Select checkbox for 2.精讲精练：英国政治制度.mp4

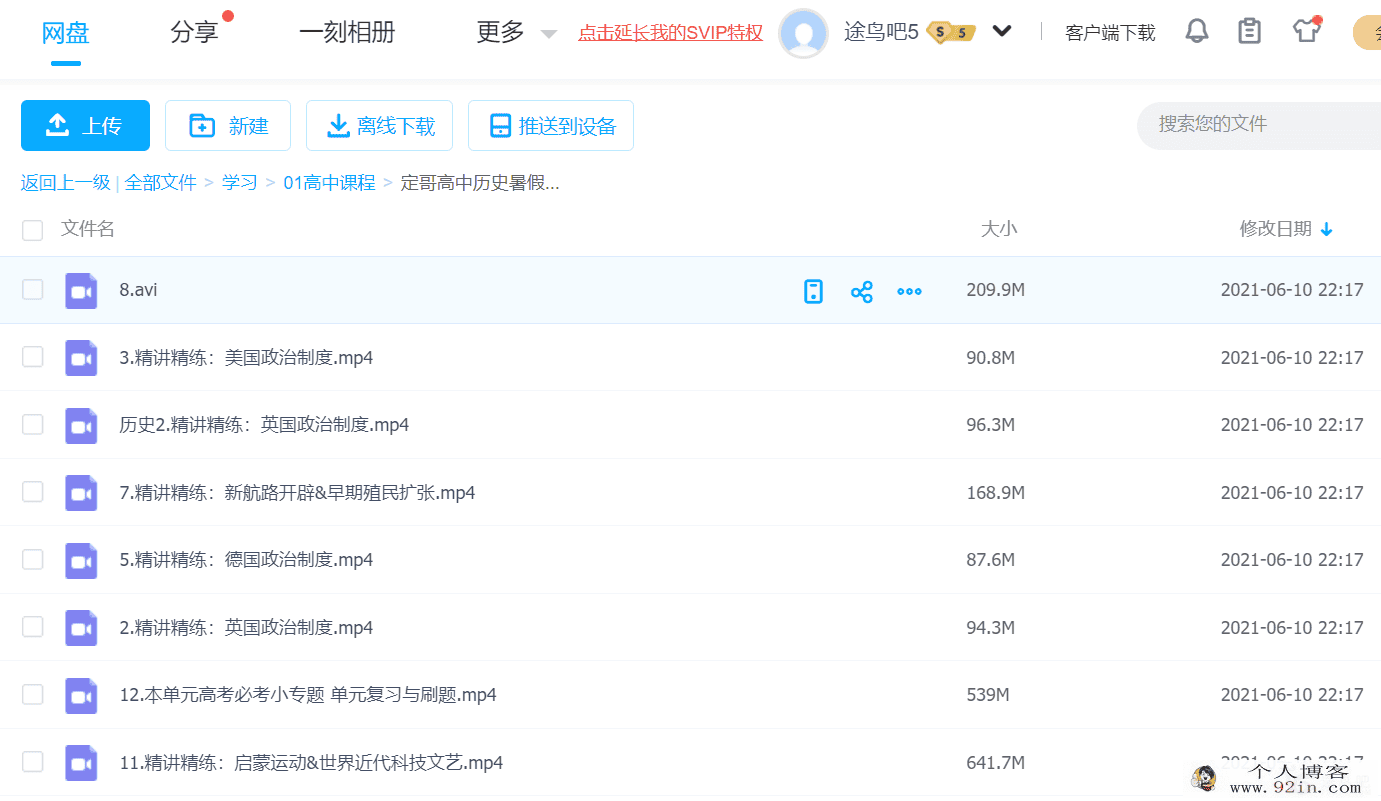pyautogui.click(x=33, y=627)
